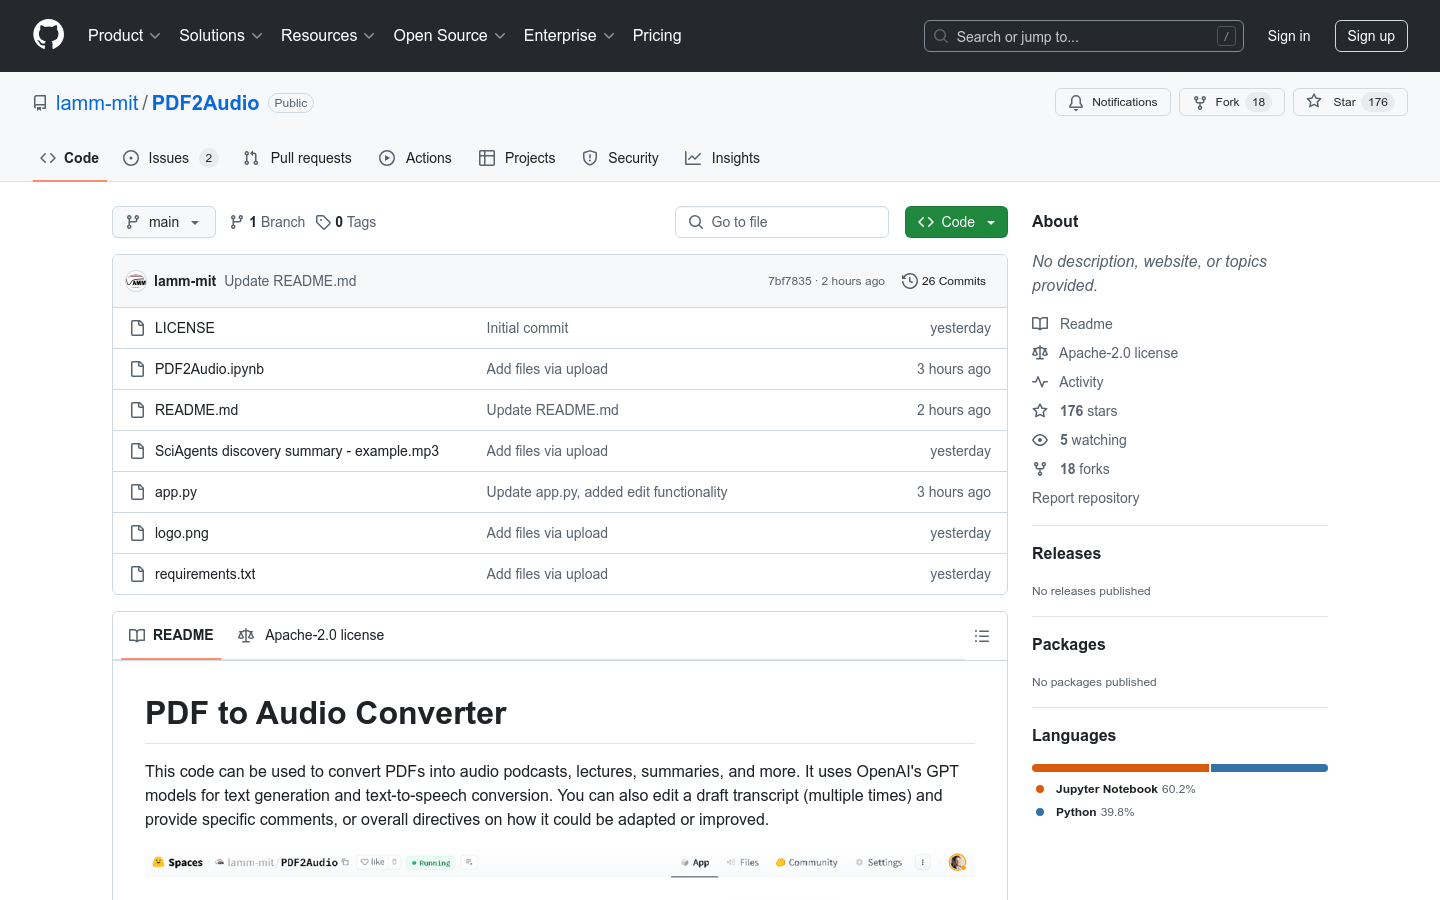1440x900 pixels.
Task: Switch to the Code tab
Action: [69, 158]
